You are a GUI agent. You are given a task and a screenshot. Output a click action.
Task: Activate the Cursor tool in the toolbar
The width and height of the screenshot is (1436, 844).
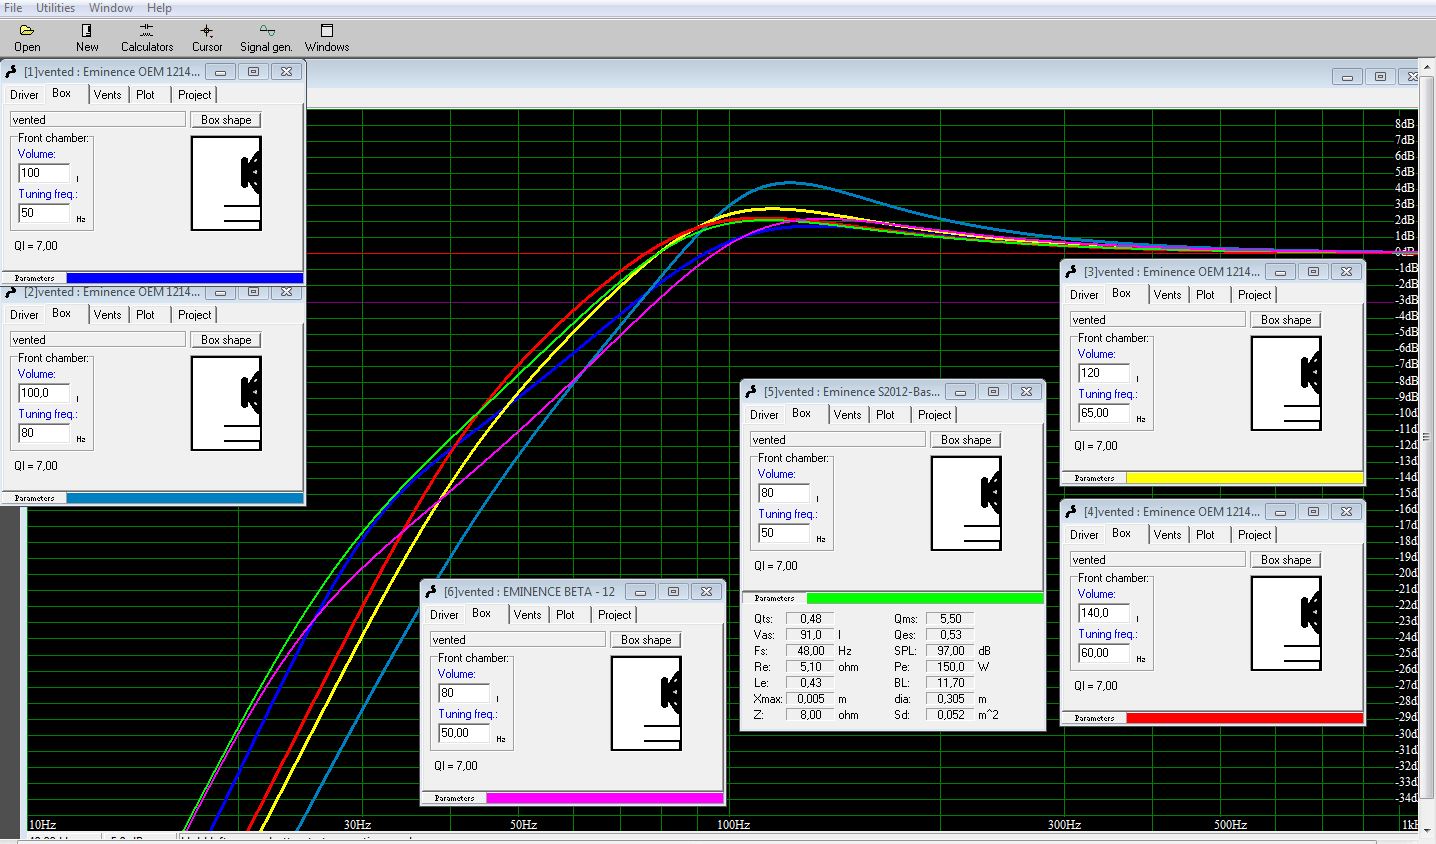[x=207, y=31]
